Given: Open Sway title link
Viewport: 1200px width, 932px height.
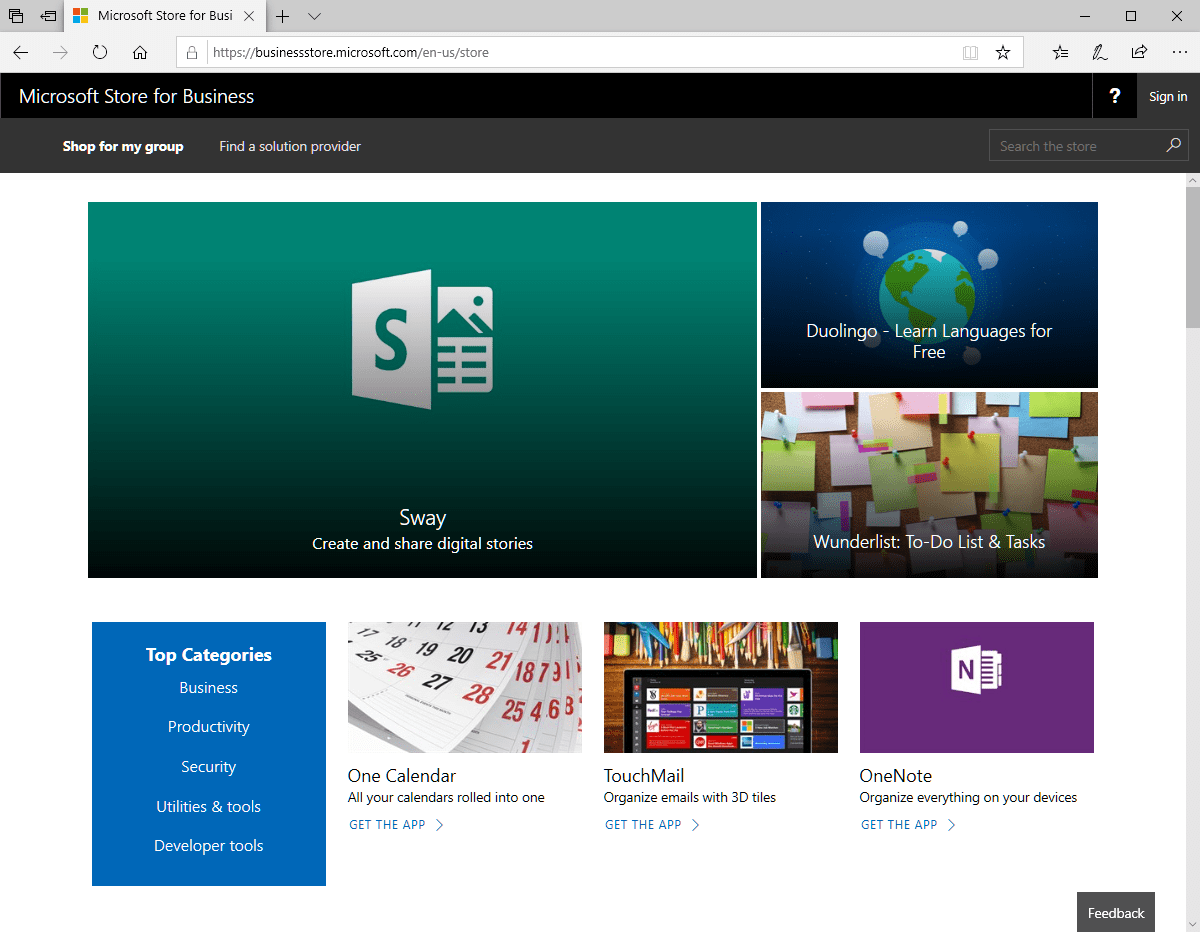Looking at the screenshot, I should 422,518.
